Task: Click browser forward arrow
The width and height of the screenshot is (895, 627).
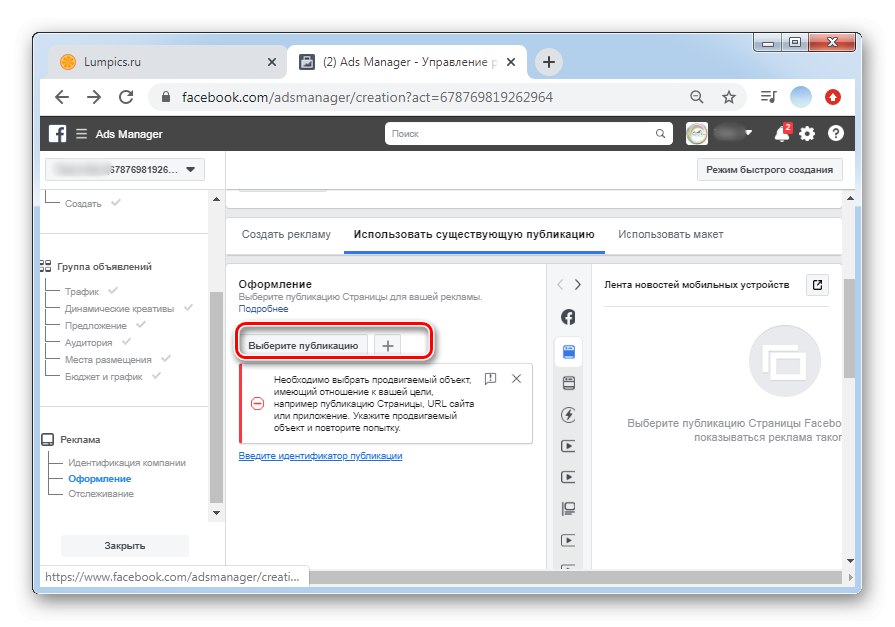Action: point(94,97)
